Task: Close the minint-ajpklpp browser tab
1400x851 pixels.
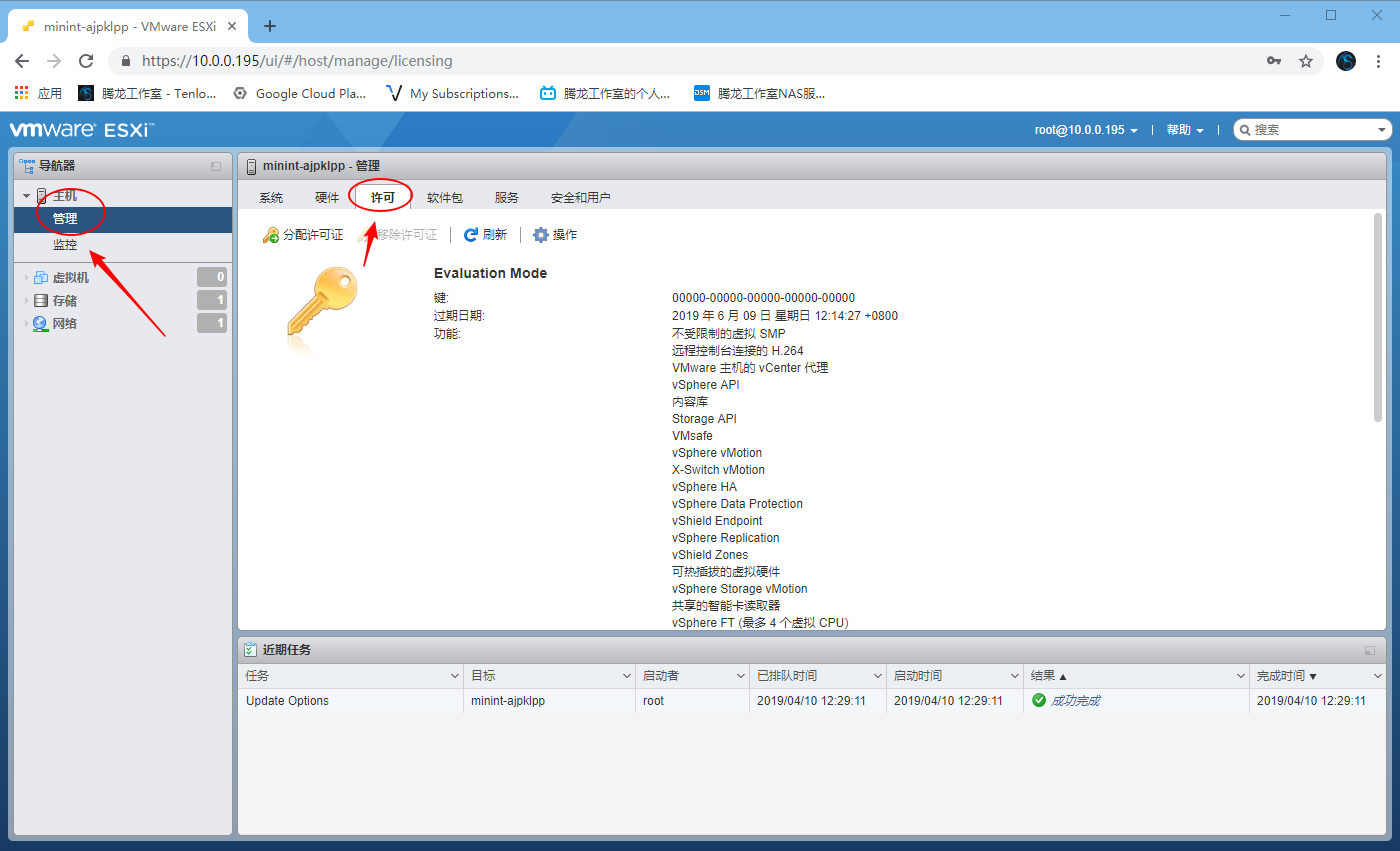Action: coord(232,26)
